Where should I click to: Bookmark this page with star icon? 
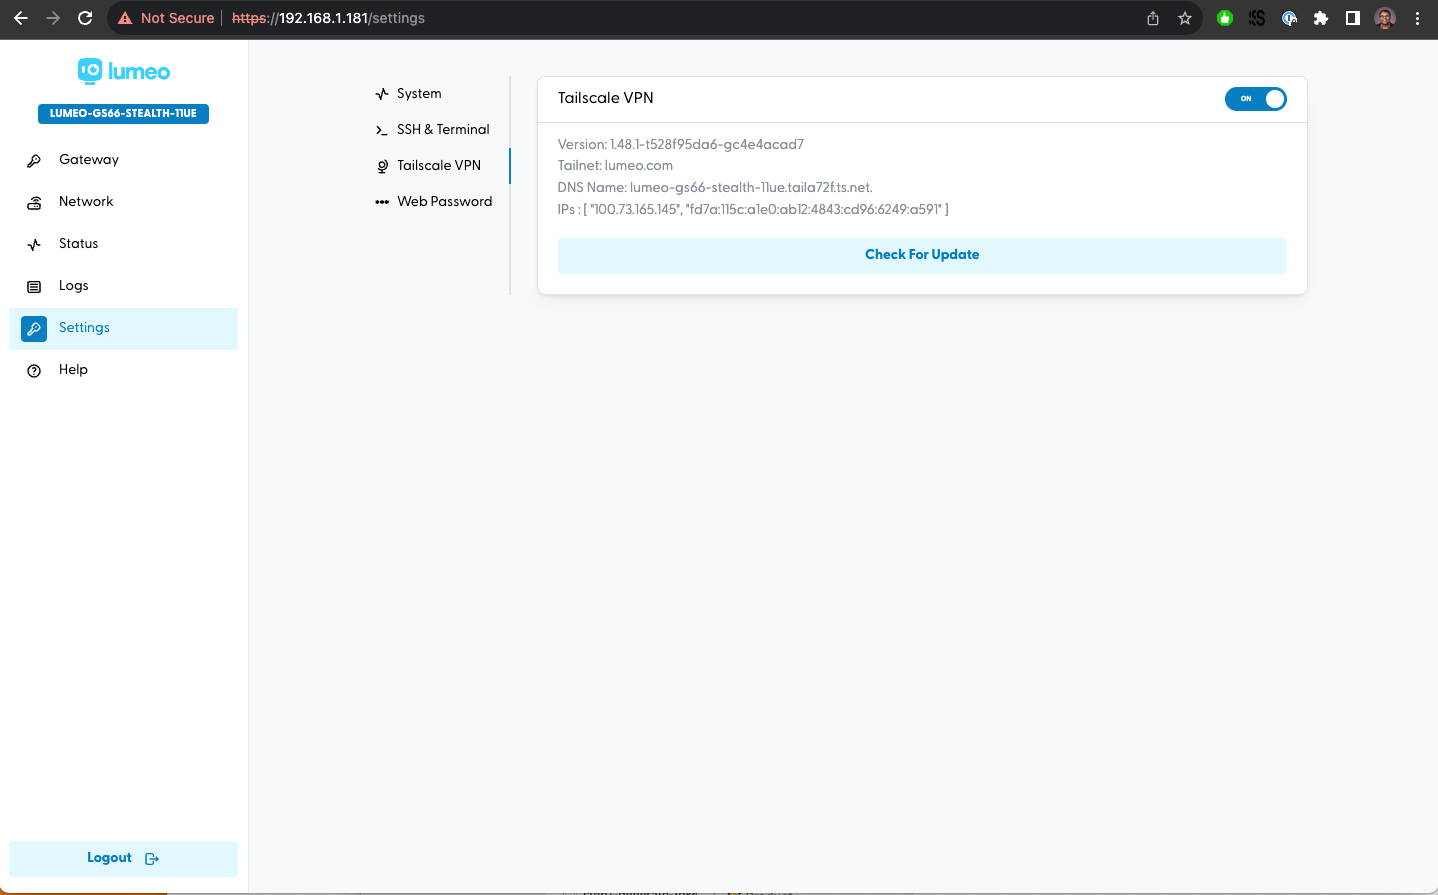[x=1185, y=18]
